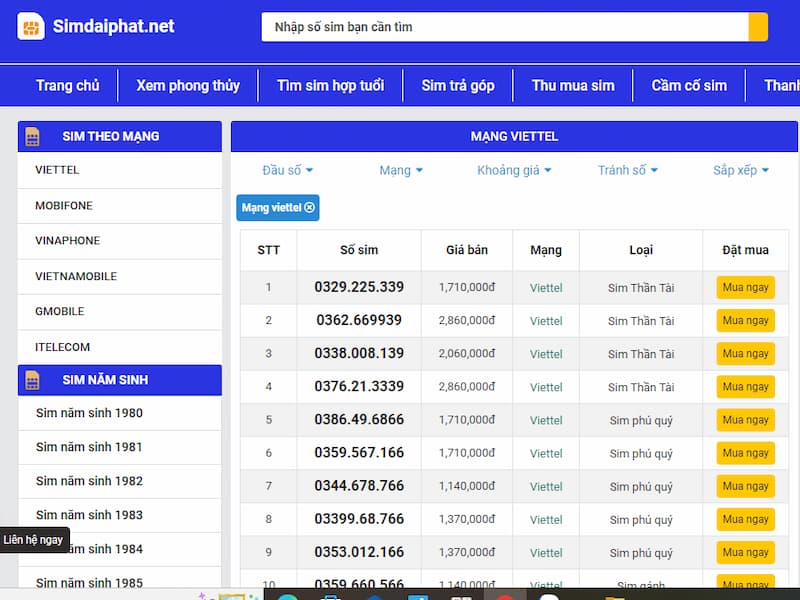Open sim number 0329.225.339

click(x=359, y=287)
